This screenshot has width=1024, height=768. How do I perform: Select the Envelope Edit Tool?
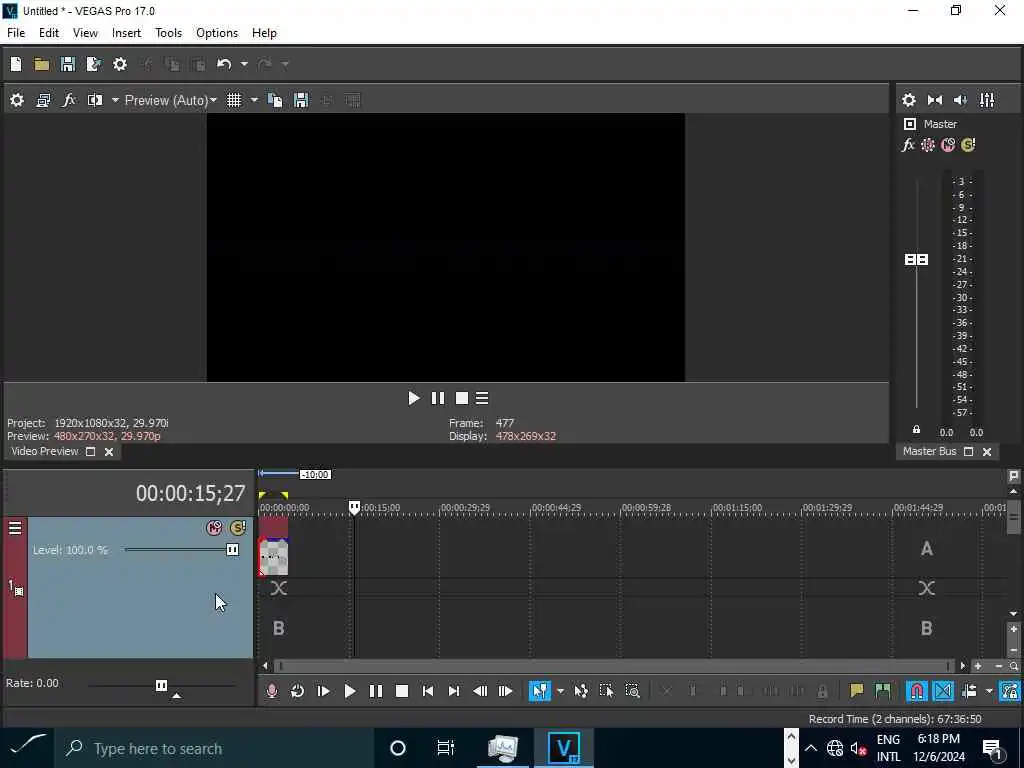click(581, 691)
